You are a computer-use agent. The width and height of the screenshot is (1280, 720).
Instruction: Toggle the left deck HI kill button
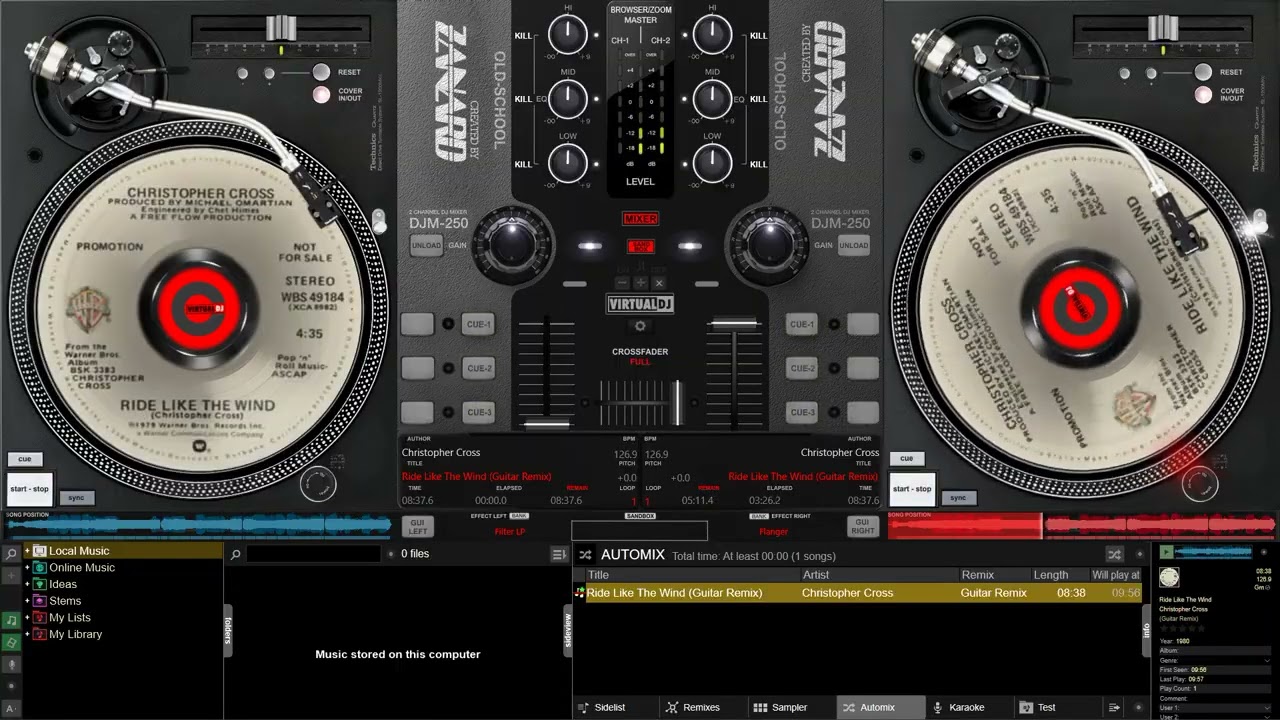tap(523, 35)
